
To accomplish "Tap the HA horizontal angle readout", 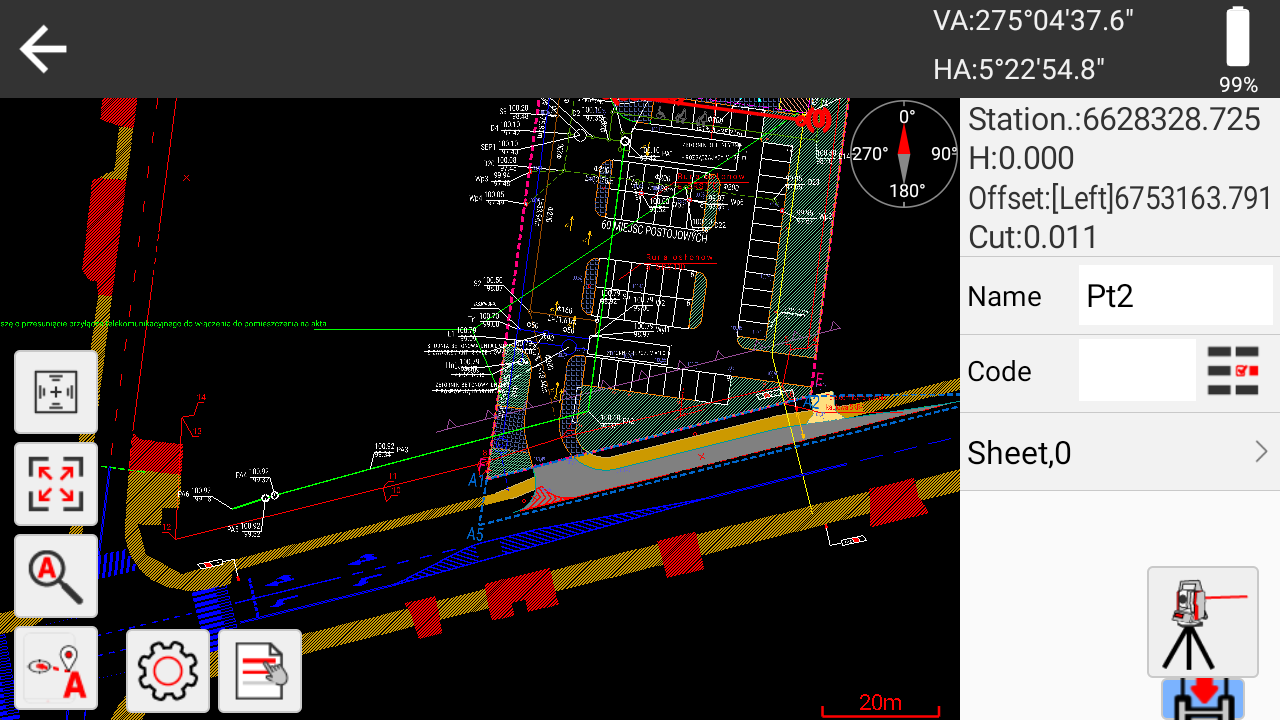I will click(x=1018, y=69).
